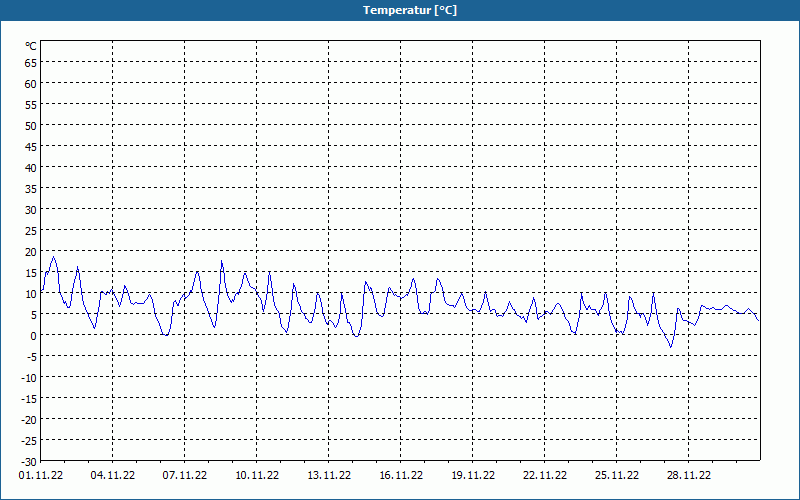Click the -20 value on temperature axis
Image resolution: width=800 pixels, height=500 pixels.
[29, 420]
